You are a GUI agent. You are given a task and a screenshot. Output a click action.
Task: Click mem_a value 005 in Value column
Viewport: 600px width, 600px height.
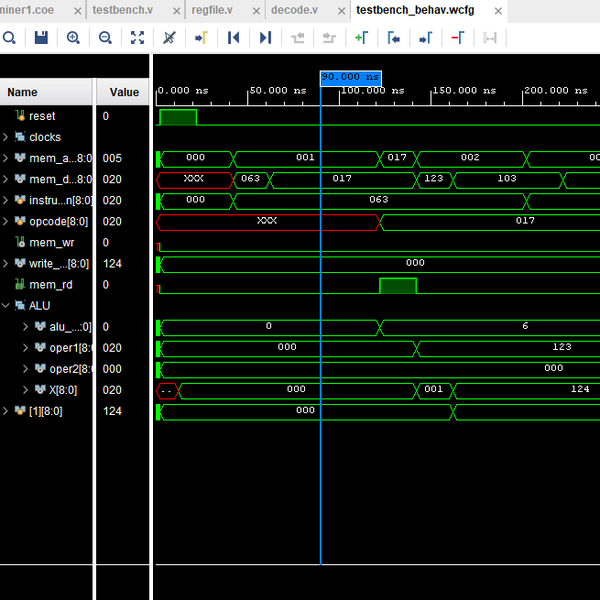pyautogui.click(x=112, y=158)
